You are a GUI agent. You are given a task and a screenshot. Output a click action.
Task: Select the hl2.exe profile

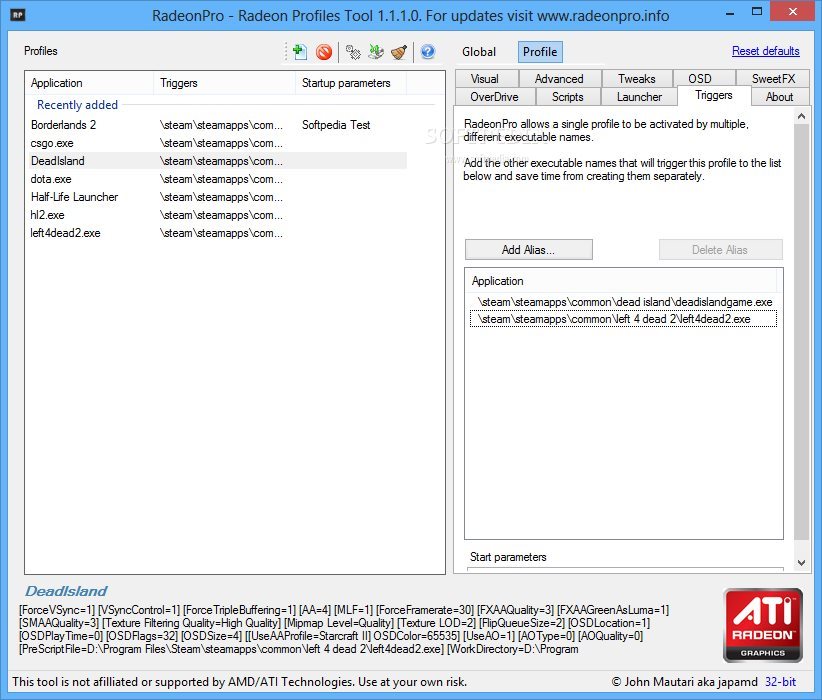click(x=47, y=215)
